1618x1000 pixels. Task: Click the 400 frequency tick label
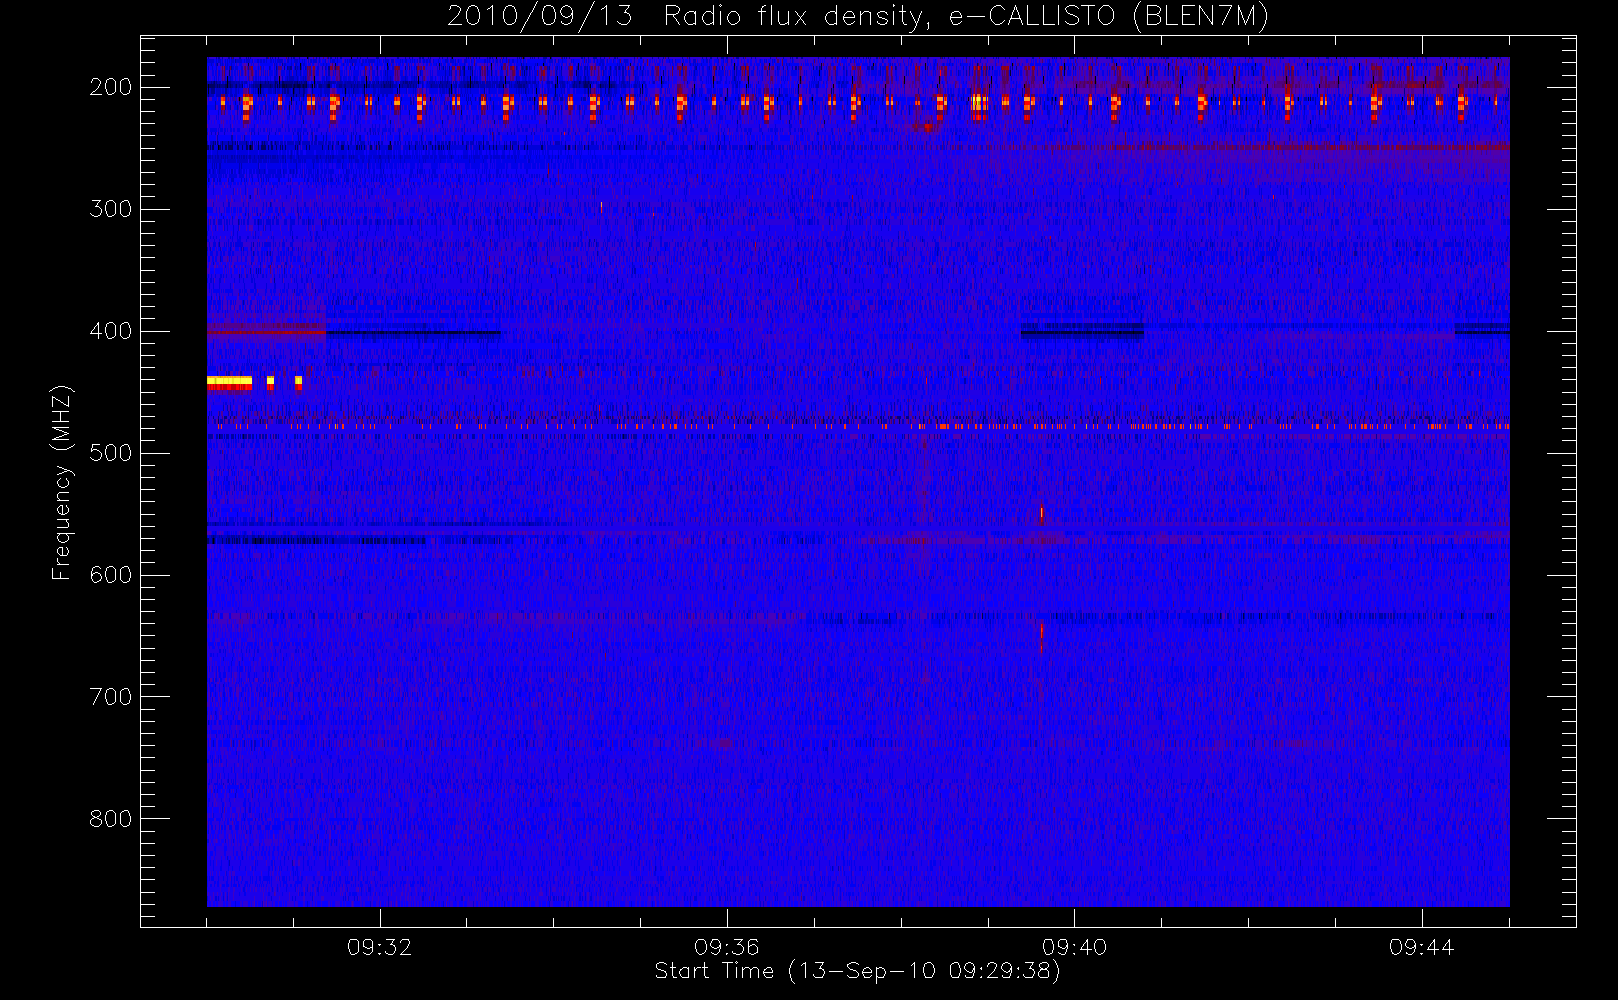pyautogui.click(x=110, y=331)
